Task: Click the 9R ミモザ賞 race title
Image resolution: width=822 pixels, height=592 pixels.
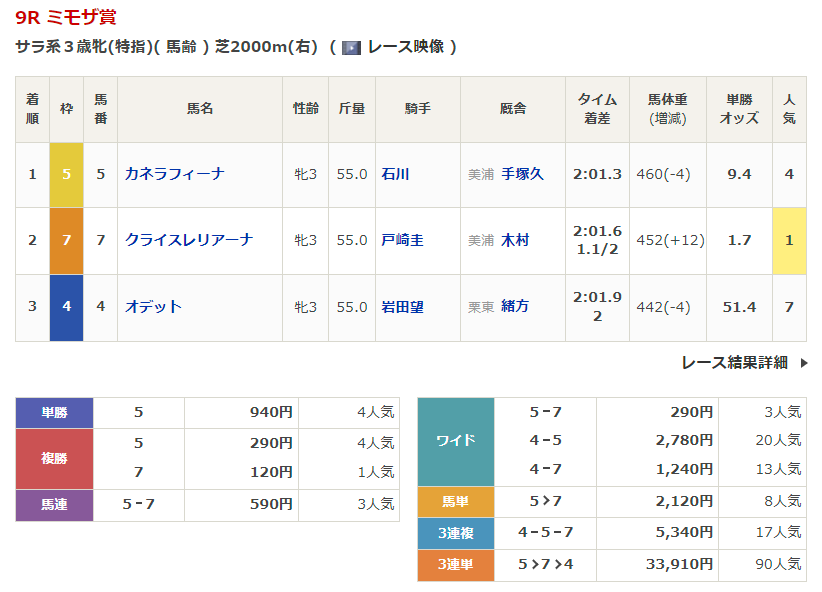Action: (64, 19)
